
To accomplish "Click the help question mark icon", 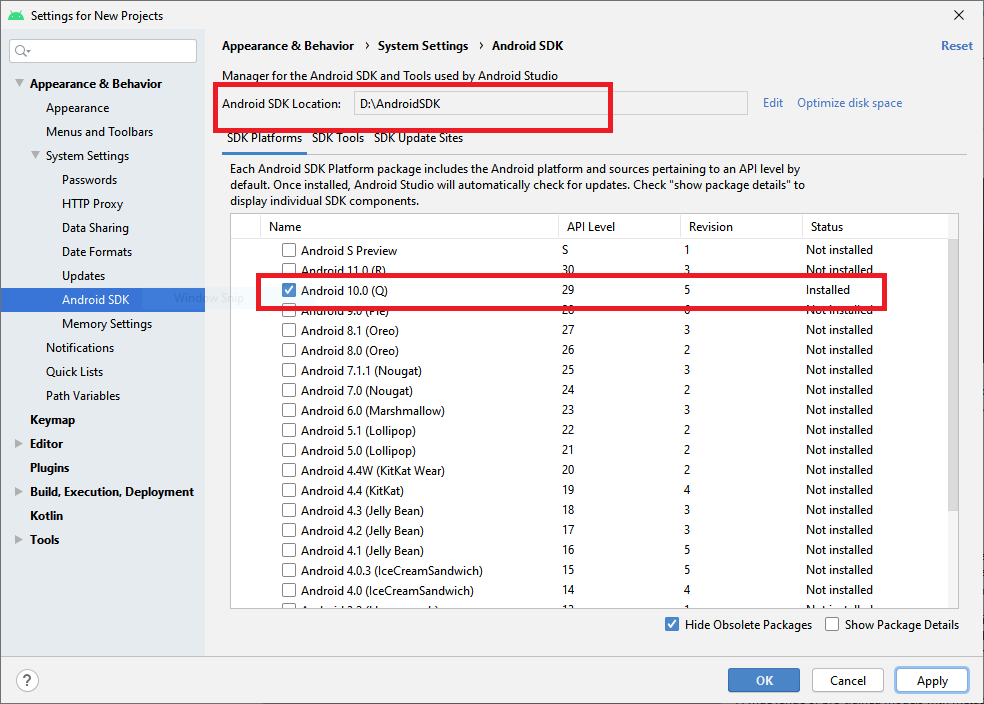I will pyautogui.click(x=27, y=680).
